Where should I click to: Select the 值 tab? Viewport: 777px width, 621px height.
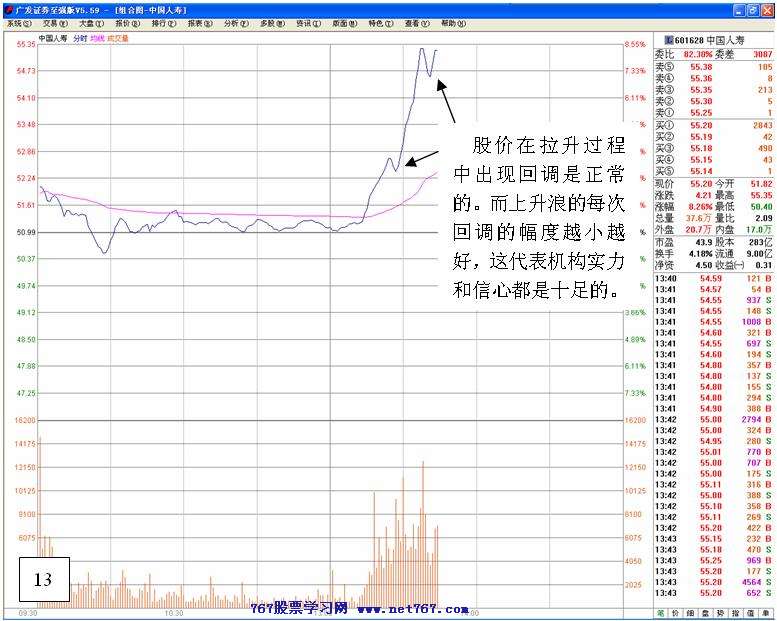(x=749, y=612)
